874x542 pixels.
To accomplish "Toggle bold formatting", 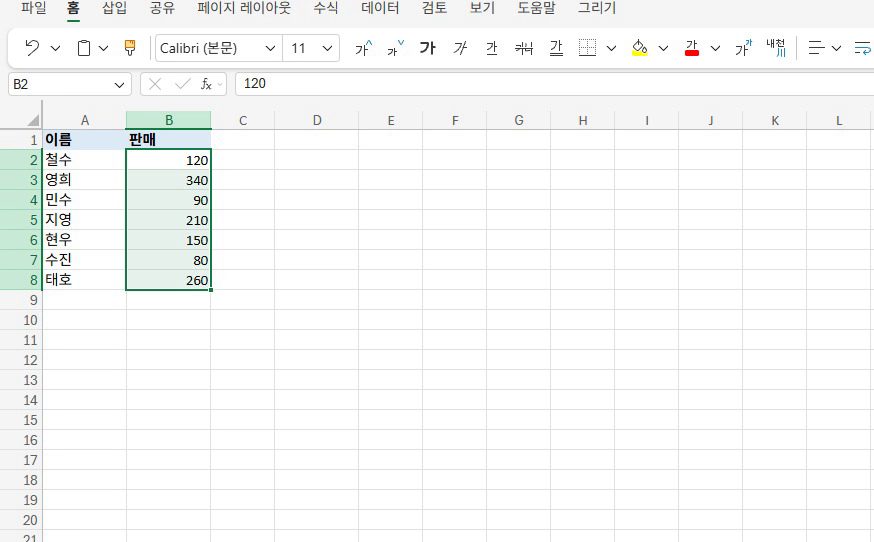I will click(428, 49).
